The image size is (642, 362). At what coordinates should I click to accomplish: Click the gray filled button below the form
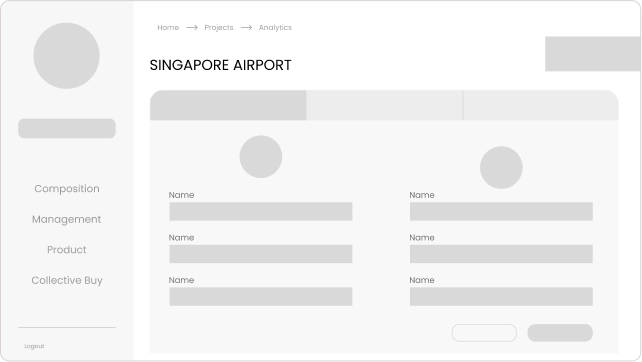560,333
